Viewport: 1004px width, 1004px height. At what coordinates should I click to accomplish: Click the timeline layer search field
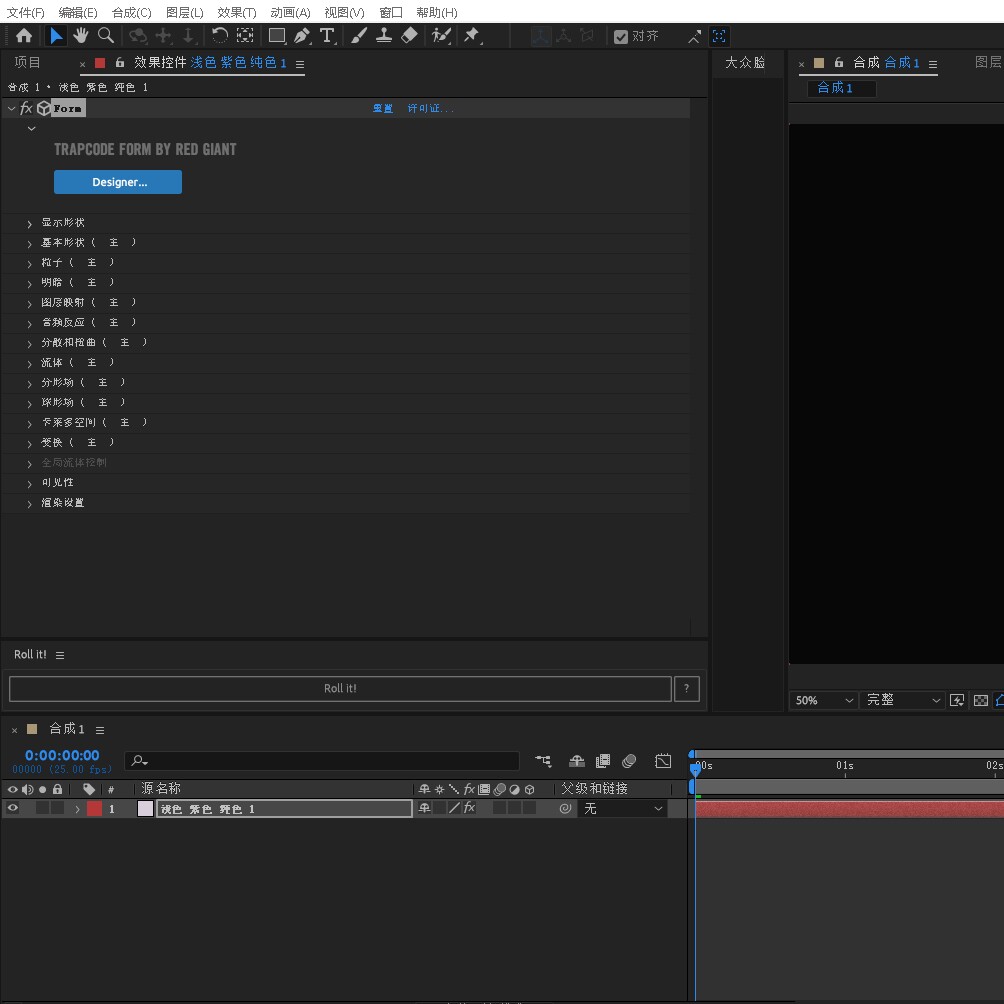click(321, 761)
